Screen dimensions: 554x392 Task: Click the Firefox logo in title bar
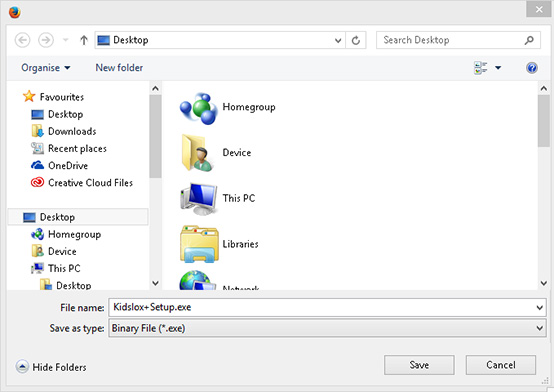tap(14, 12)
